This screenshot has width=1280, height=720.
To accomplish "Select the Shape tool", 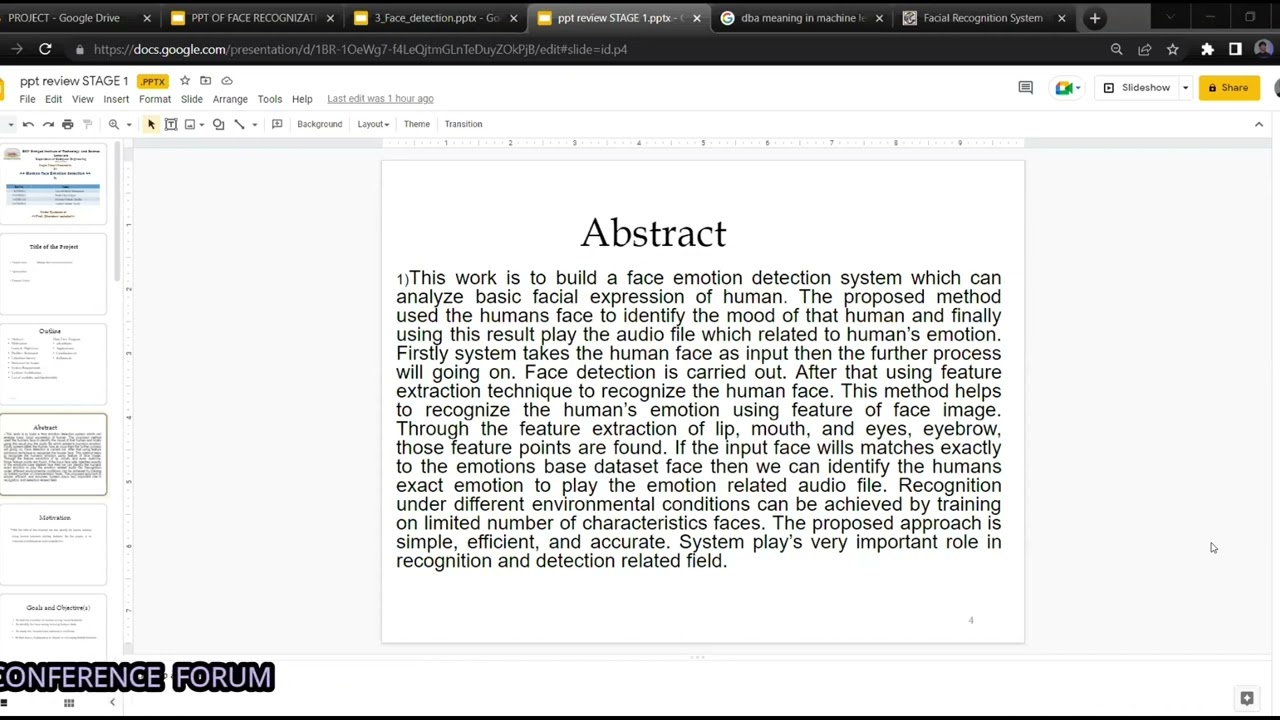I will tap(218, 124).
